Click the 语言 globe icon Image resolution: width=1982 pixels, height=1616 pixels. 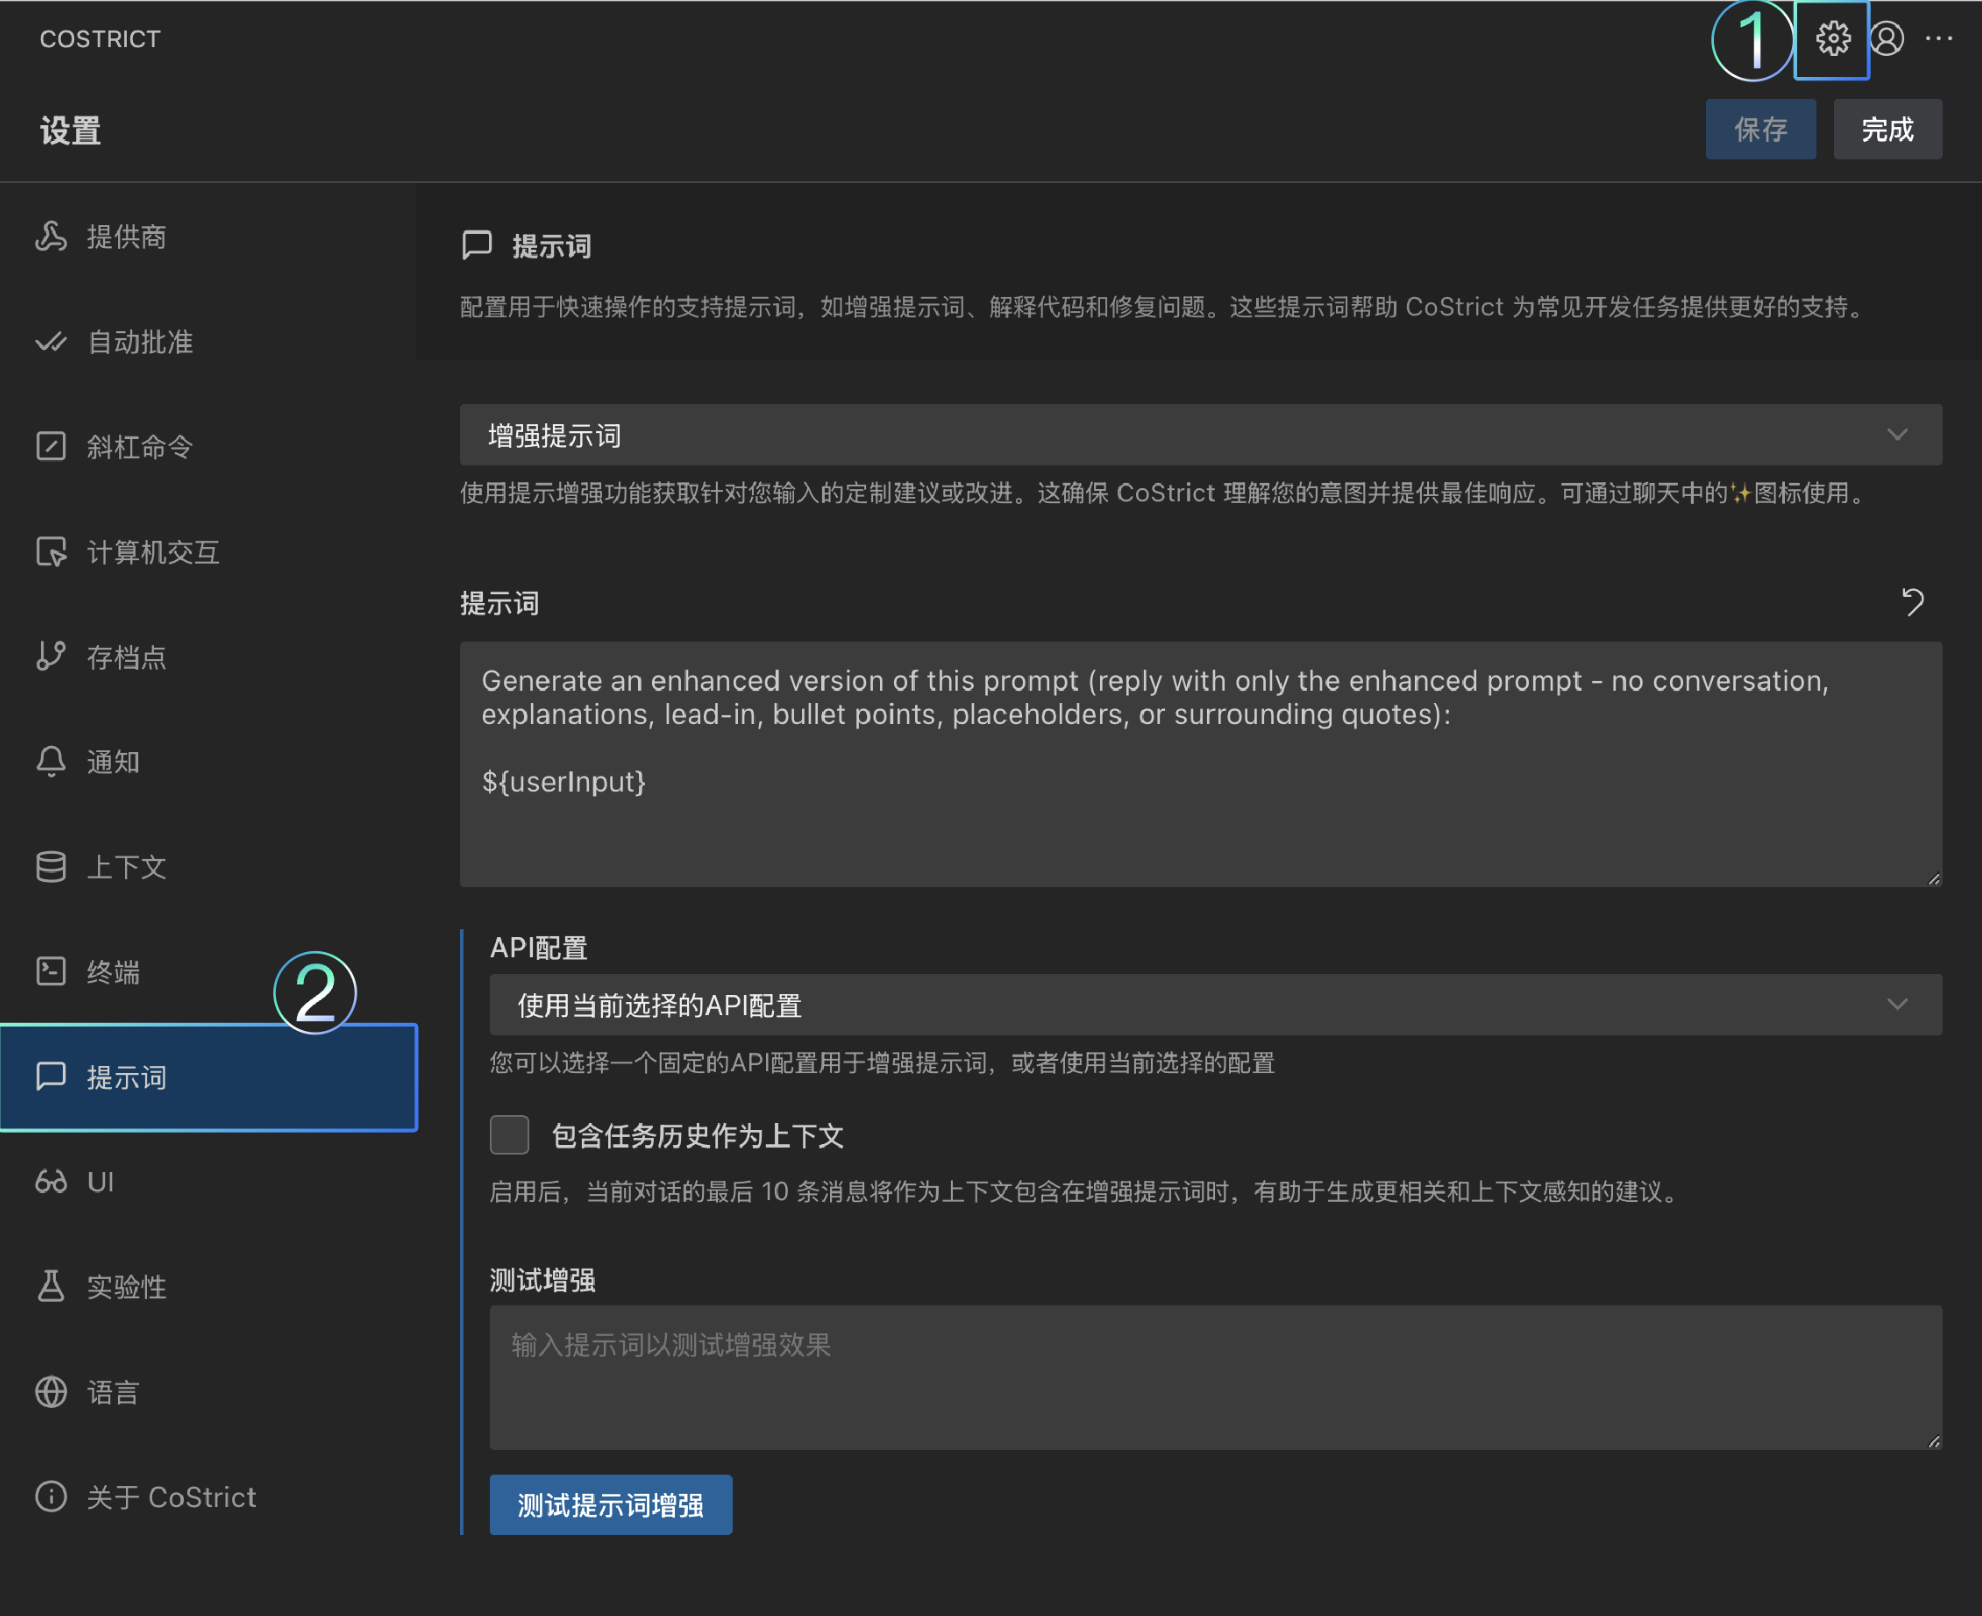(51, 1392)
